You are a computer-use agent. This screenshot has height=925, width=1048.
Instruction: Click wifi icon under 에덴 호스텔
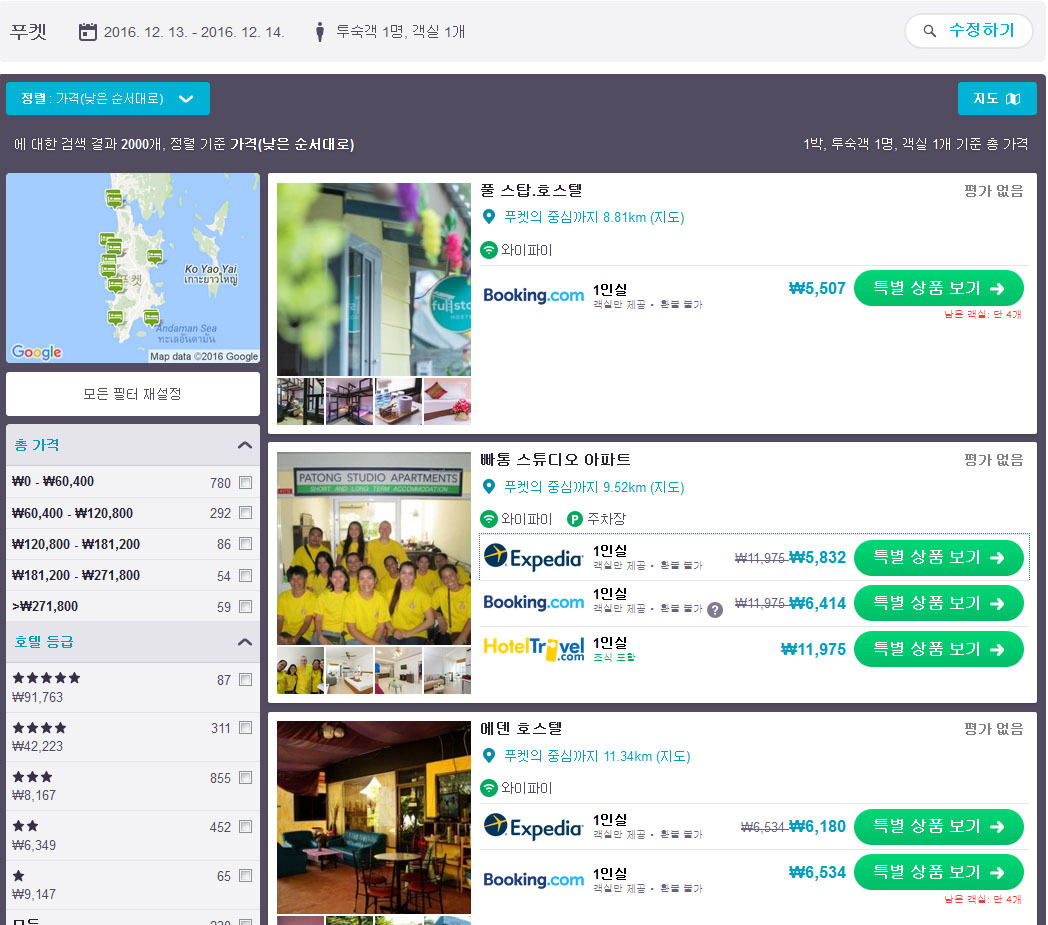489,788
